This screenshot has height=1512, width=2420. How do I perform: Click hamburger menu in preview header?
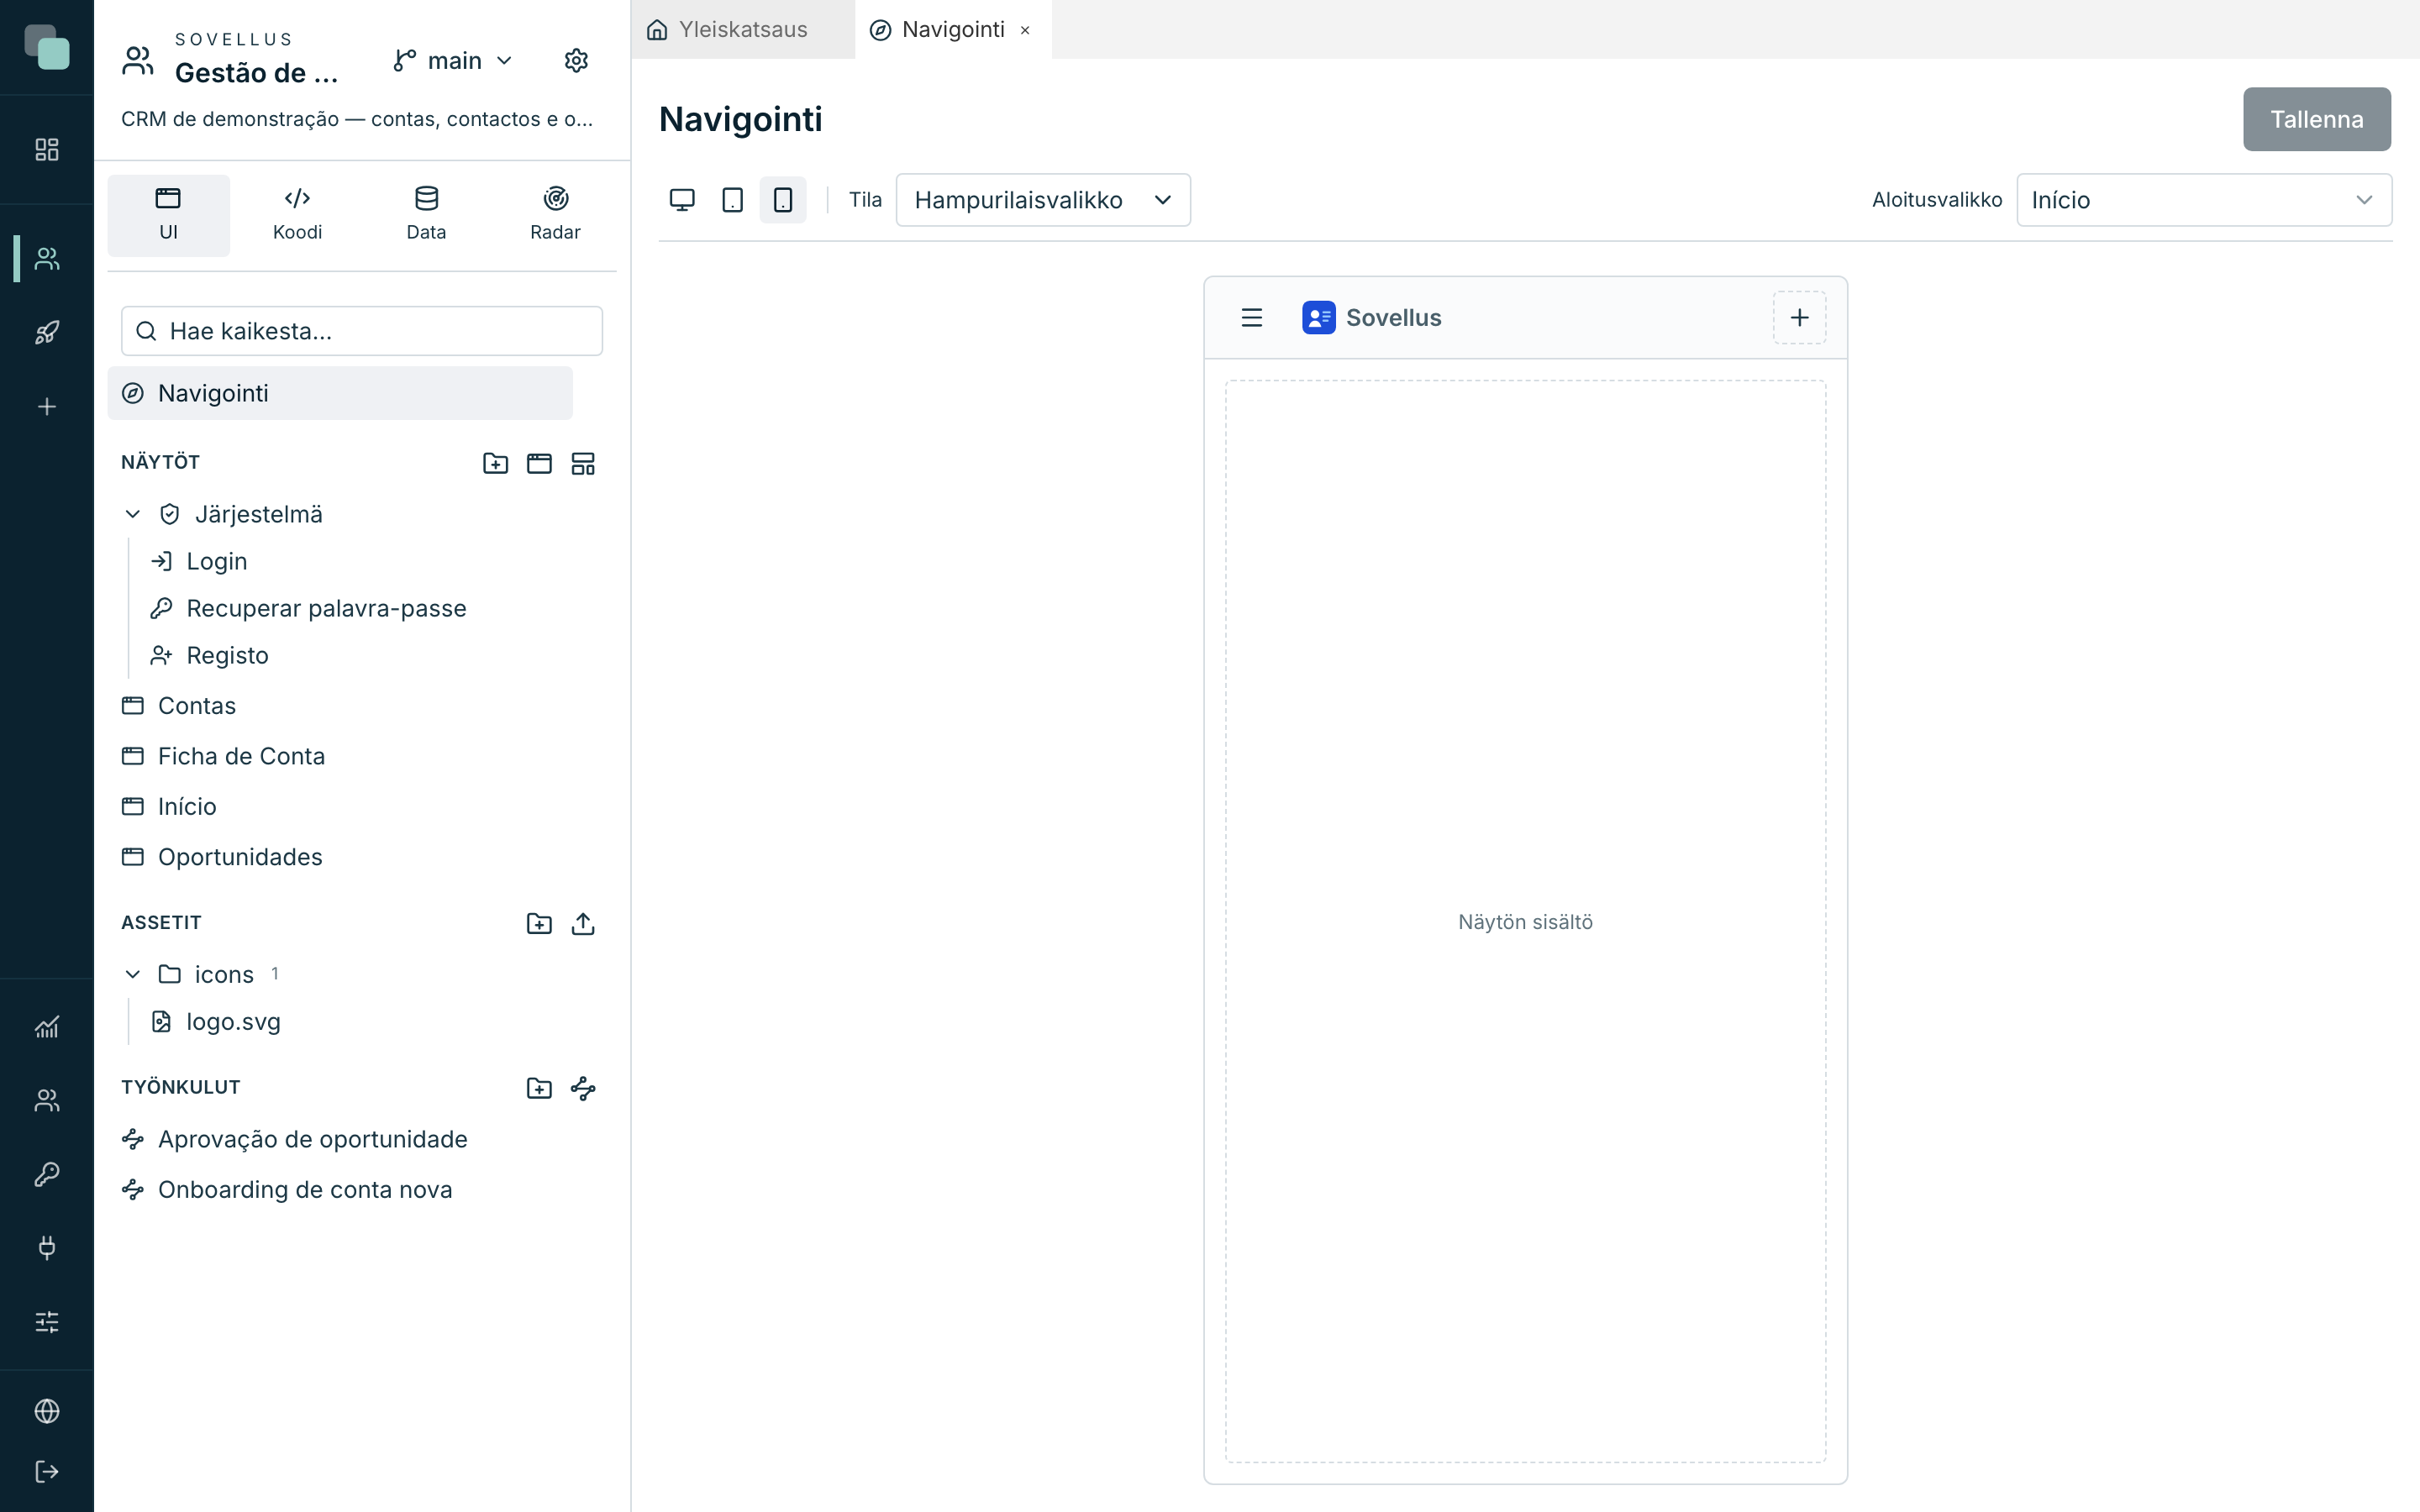(1252, 318)
